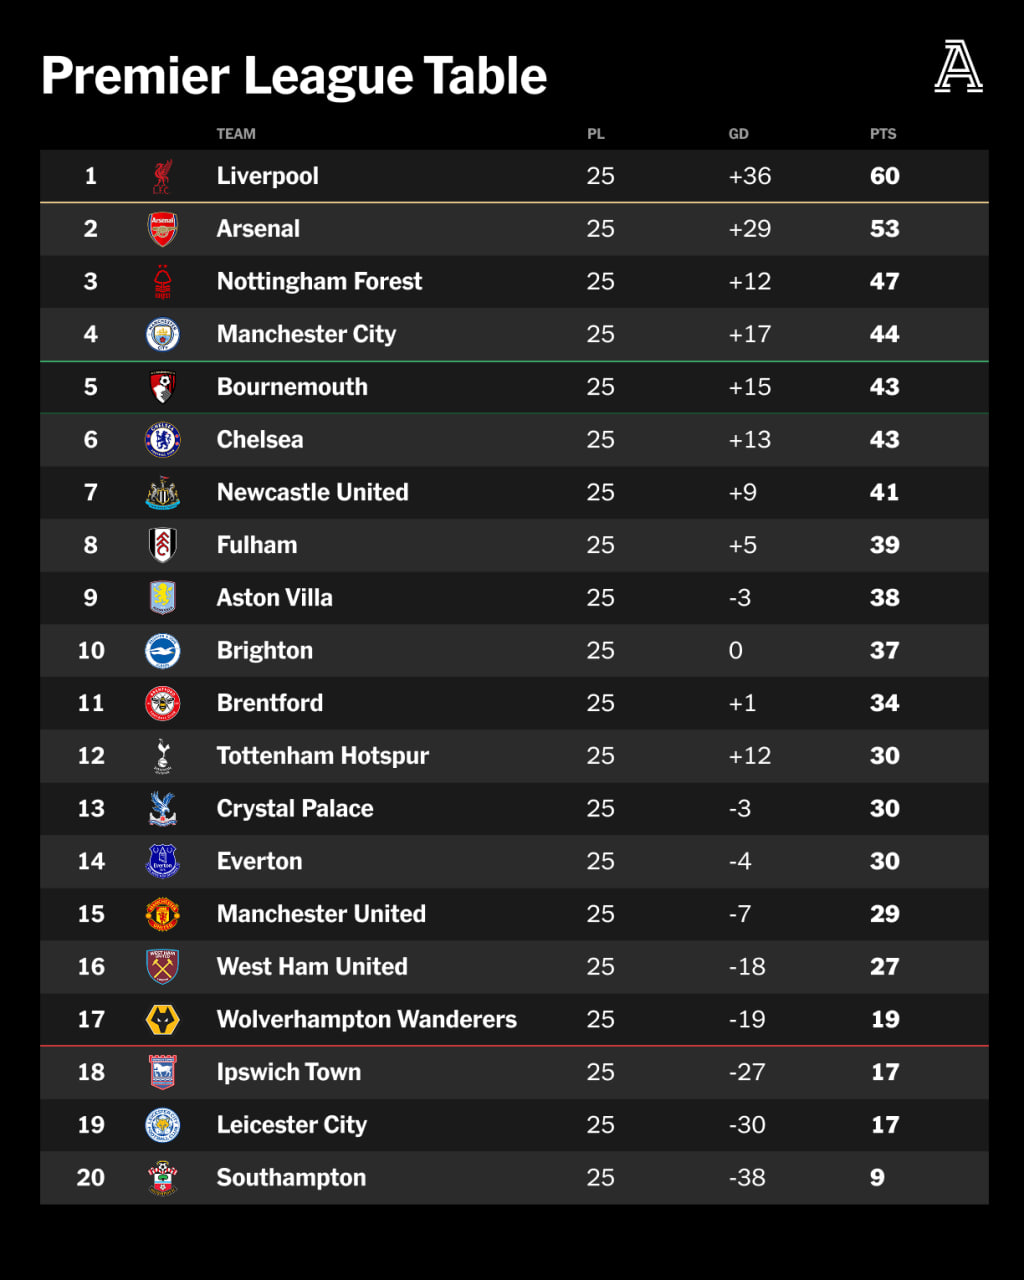
Task: Select the PL column header
Action: 596,134
